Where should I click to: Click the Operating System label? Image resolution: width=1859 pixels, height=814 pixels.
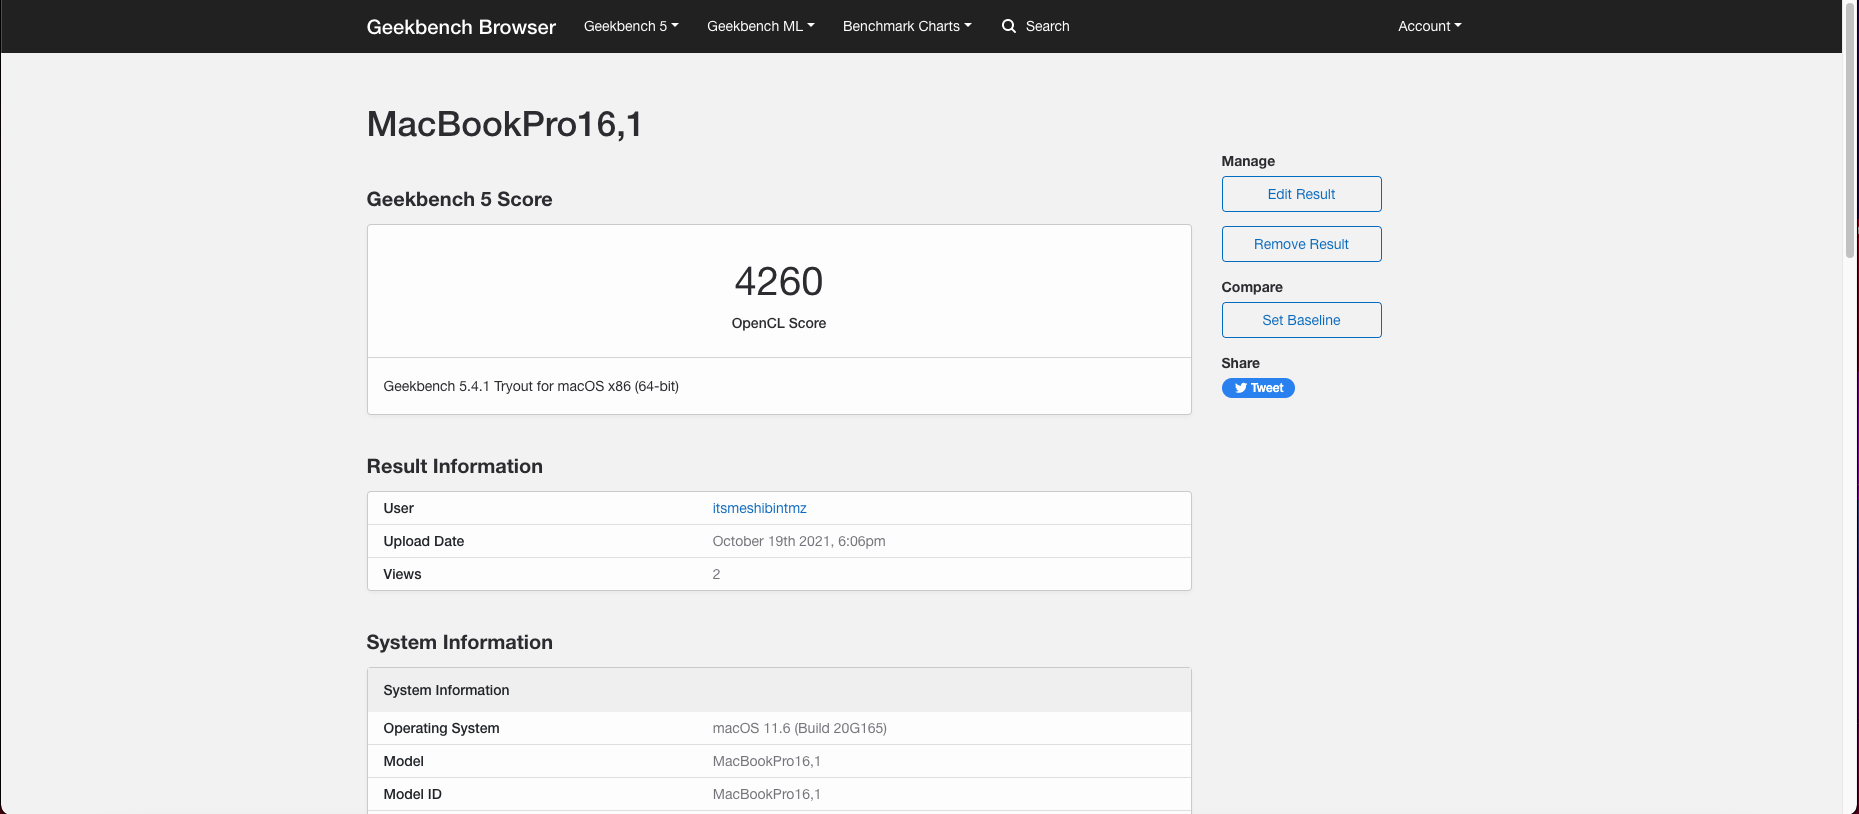pyautogui.click(x=441, y=728)
